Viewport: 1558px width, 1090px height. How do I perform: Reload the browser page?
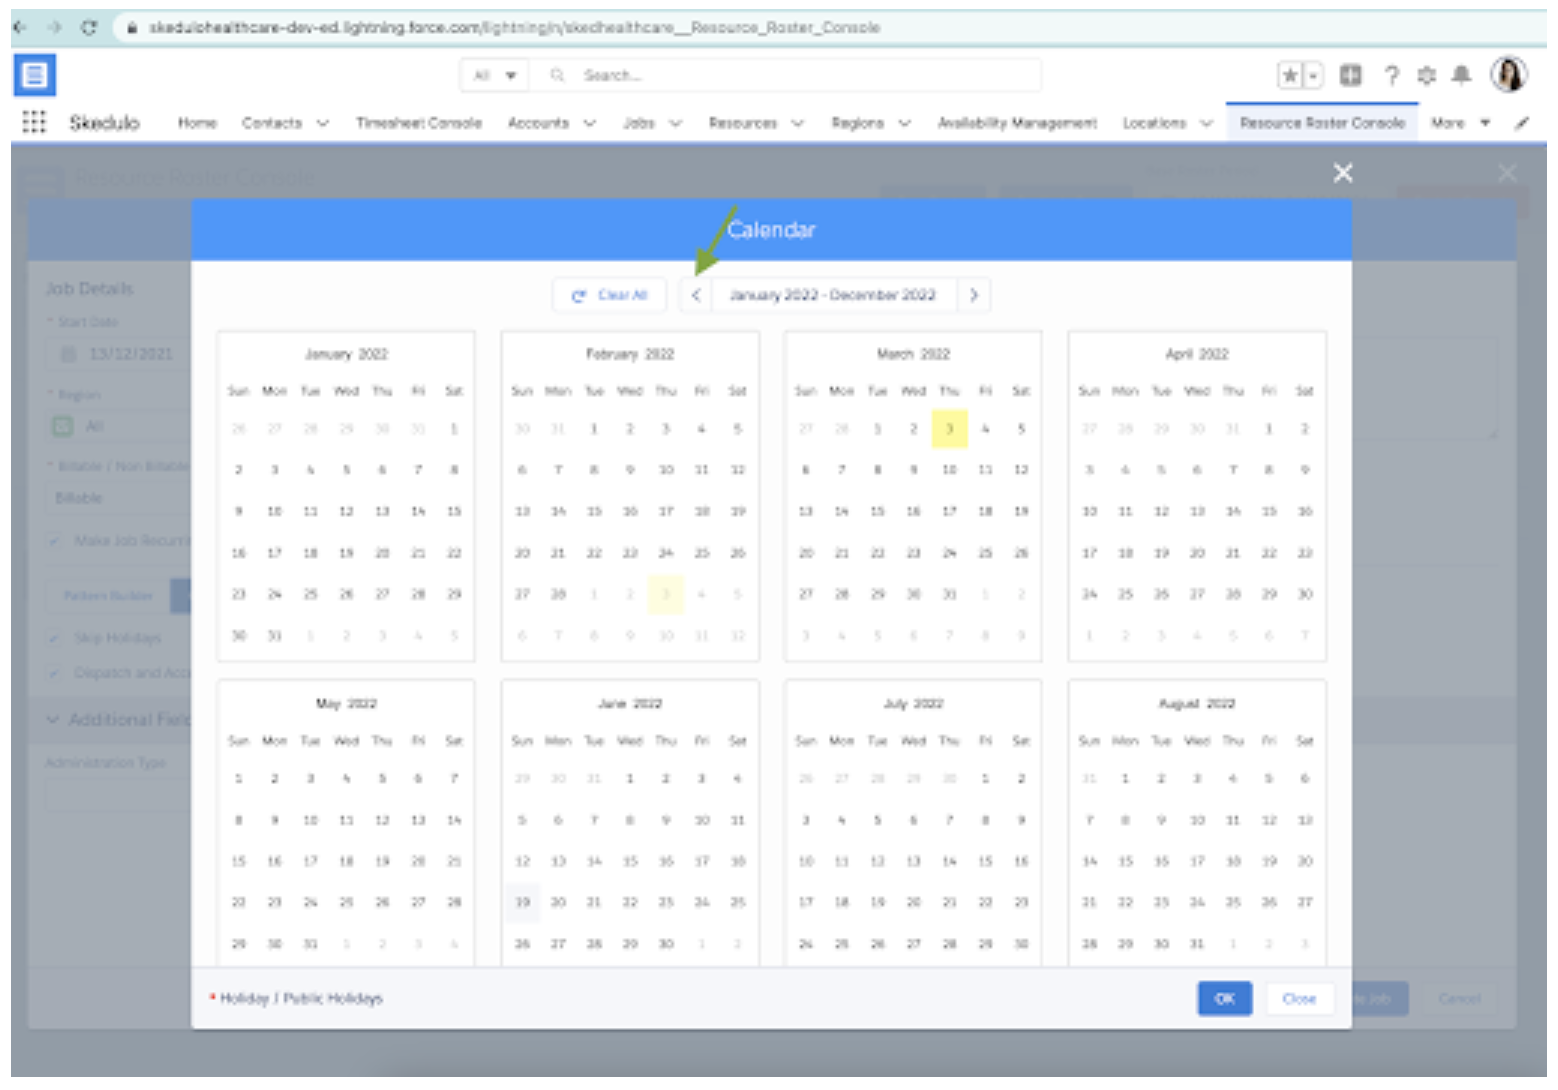(x=89, y=27)
